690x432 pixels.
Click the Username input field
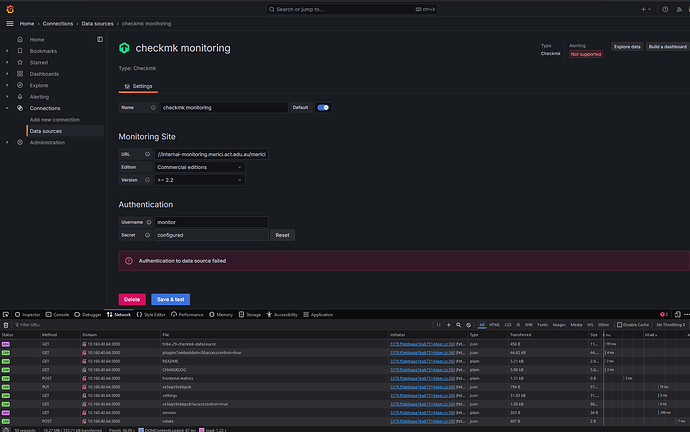pyautogui.click(x=211, y=222)
